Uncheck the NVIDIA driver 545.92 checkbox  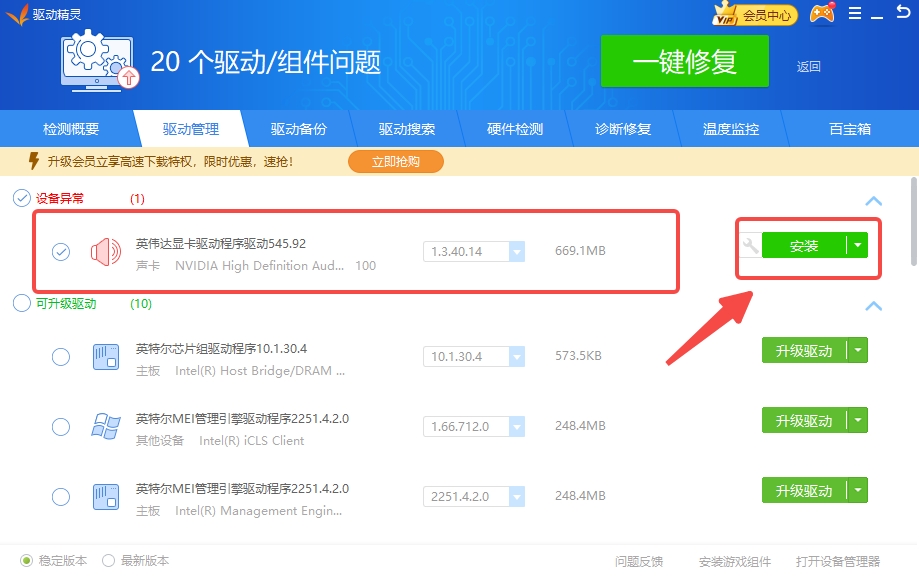[x=61, y=252]
